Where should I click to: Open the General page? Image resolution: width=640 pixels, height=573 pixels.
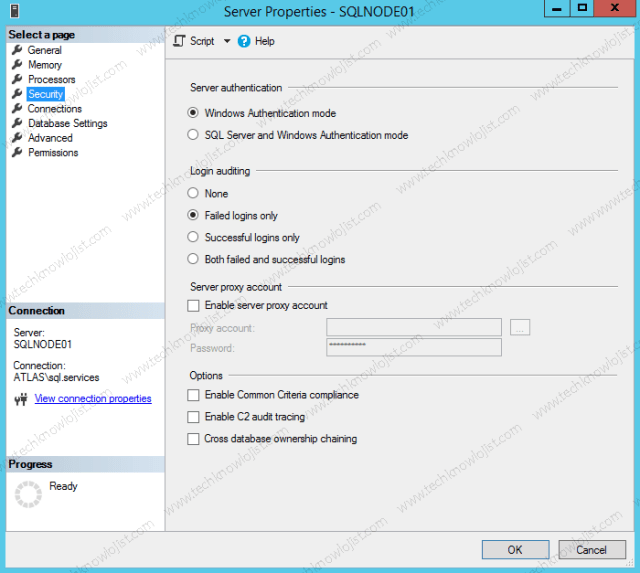point(44,50)
